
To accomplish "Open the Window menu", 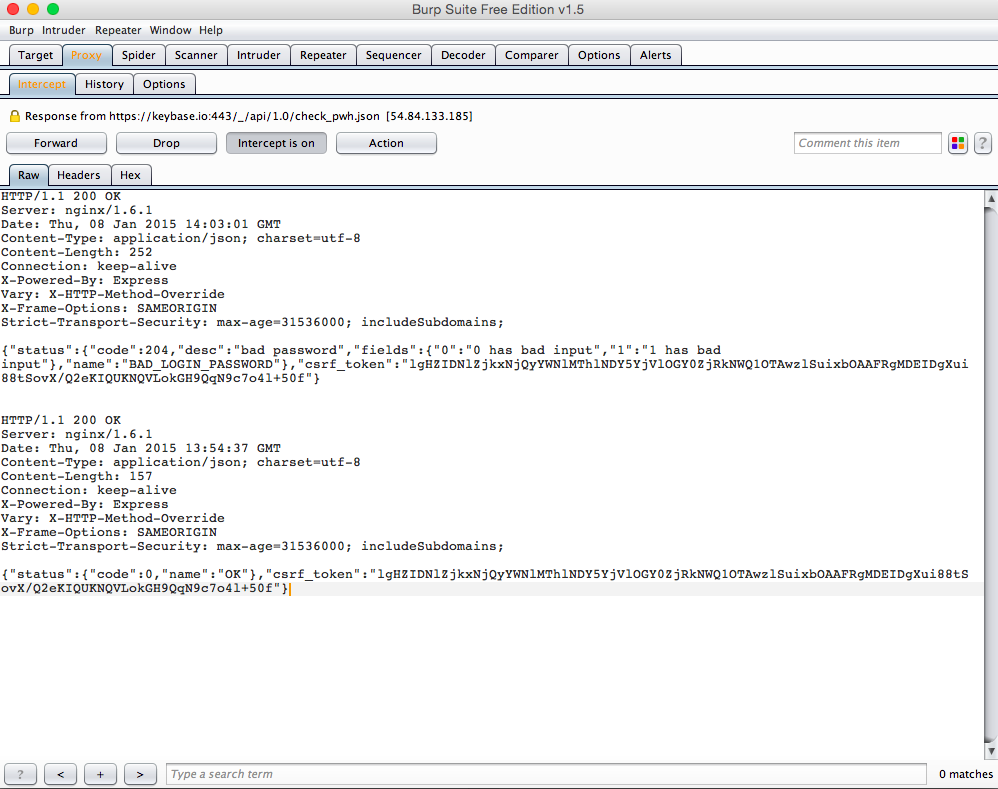I will pos(171,30).
